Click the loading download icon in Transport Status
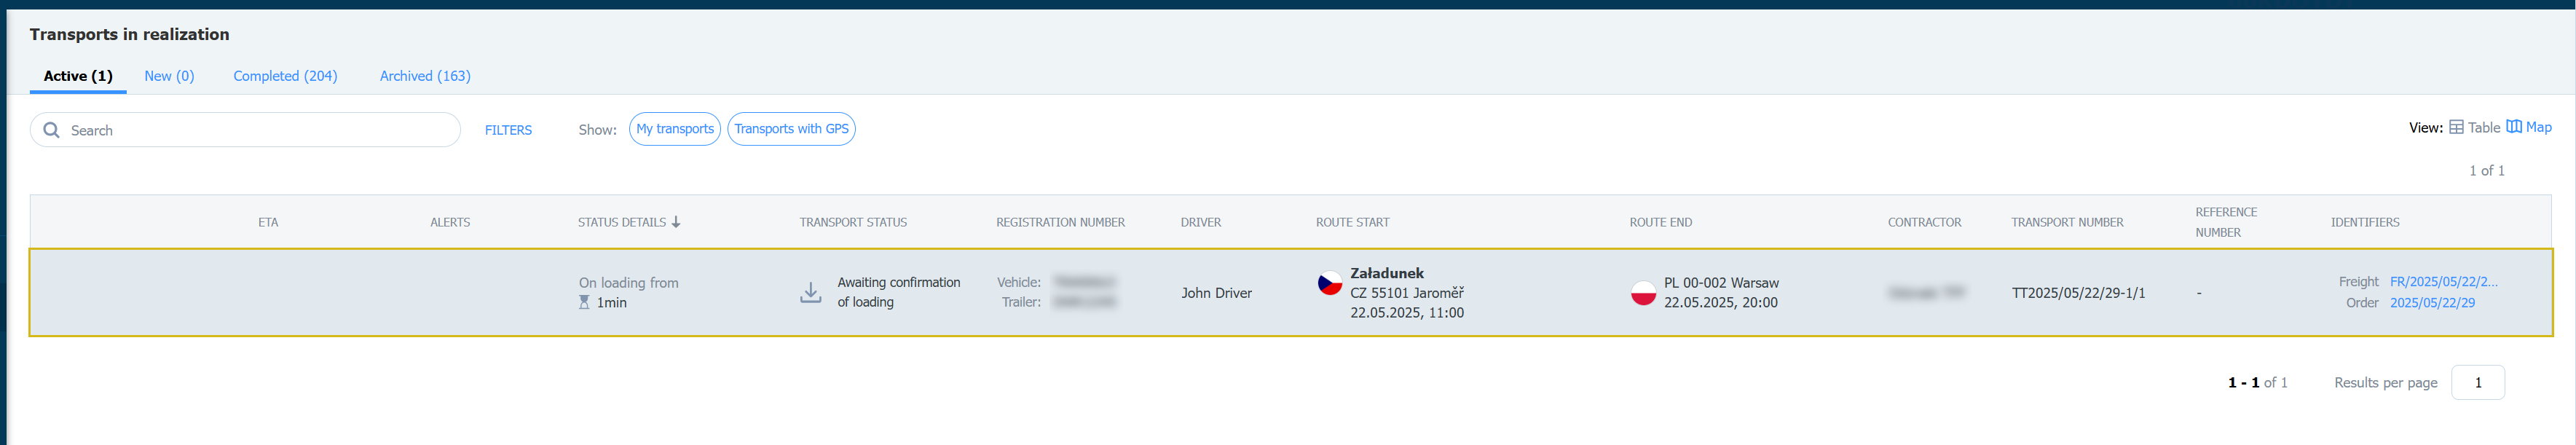Image resolution: width=2576 pixels, height=445 pixels. (x=811, y=292)
